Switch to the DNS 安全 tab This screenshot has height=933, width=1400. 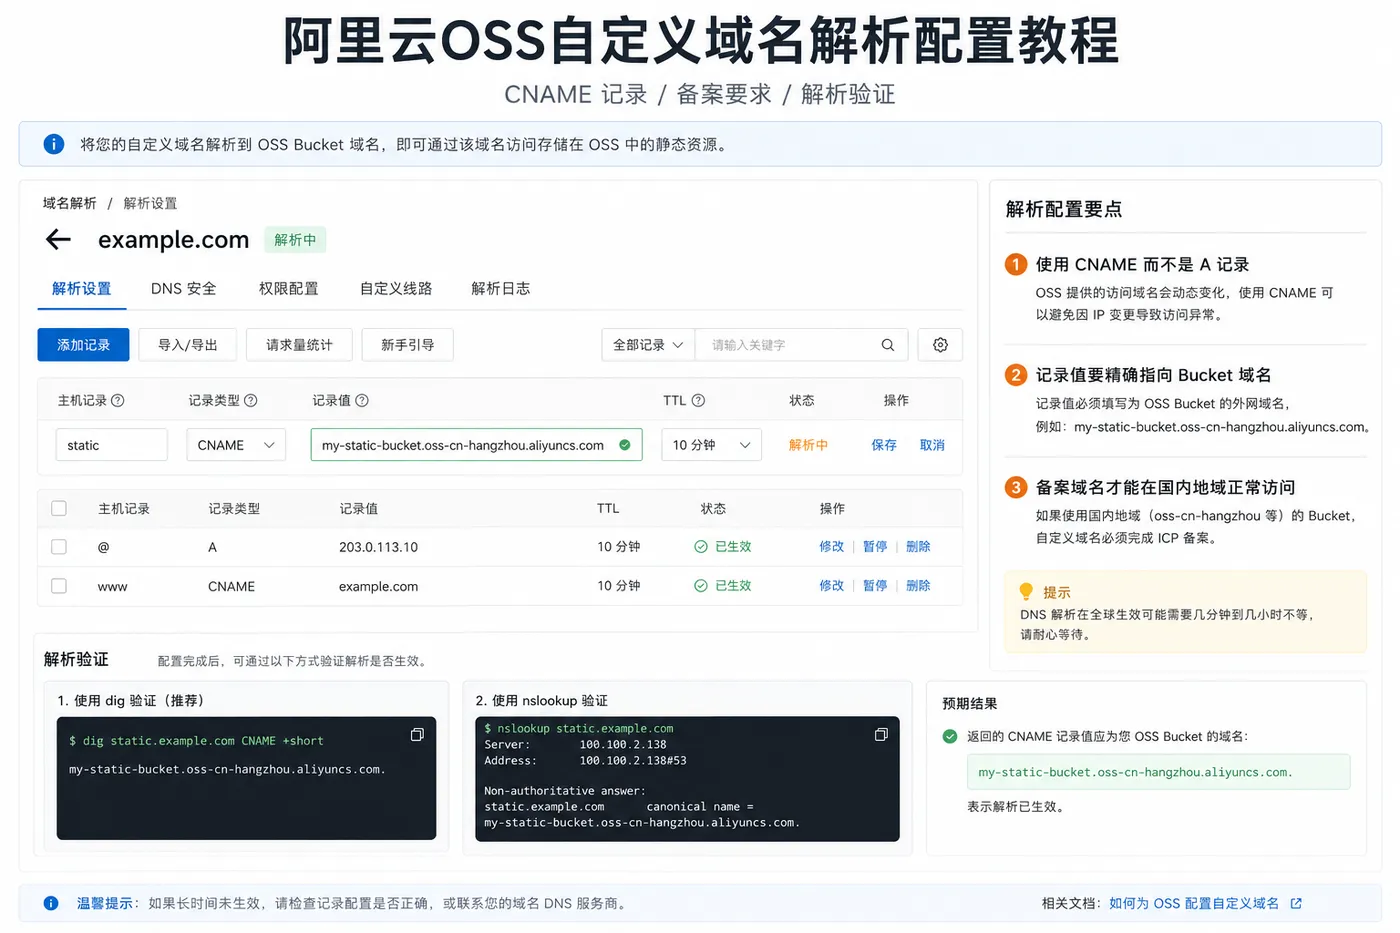click(x=183, y=289)
